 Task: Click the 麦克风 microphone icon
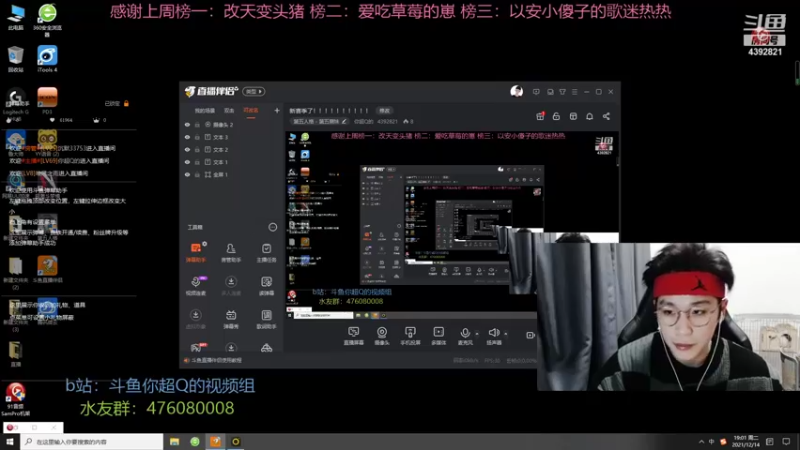click(x=465, y=333)
